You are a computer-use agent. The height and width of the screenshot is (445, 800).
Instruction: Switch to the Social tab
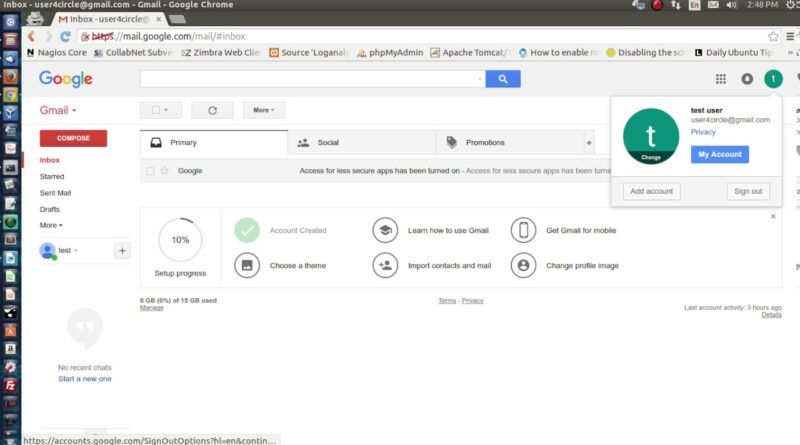point(362,142)
